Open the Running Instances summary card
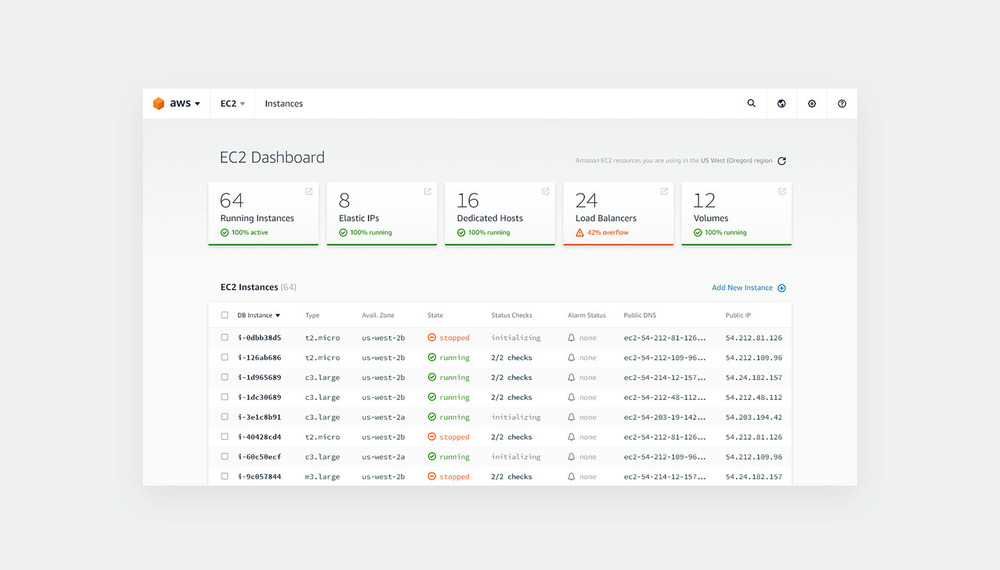The height and width of the screenshot is (570, 1000). (263, 214)
